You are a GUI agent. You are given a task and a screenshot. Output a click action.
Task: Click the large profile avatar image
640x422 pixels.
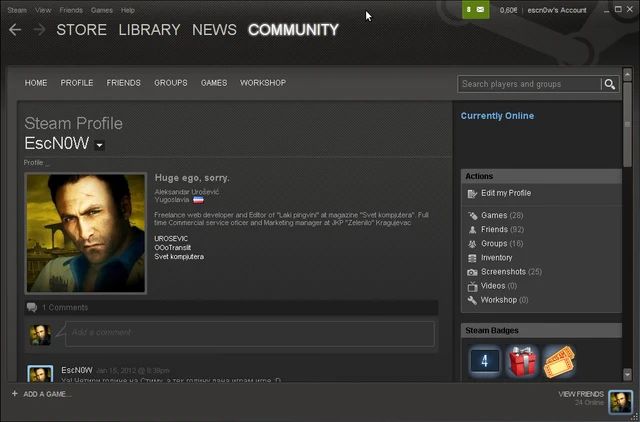coord(86,233)
